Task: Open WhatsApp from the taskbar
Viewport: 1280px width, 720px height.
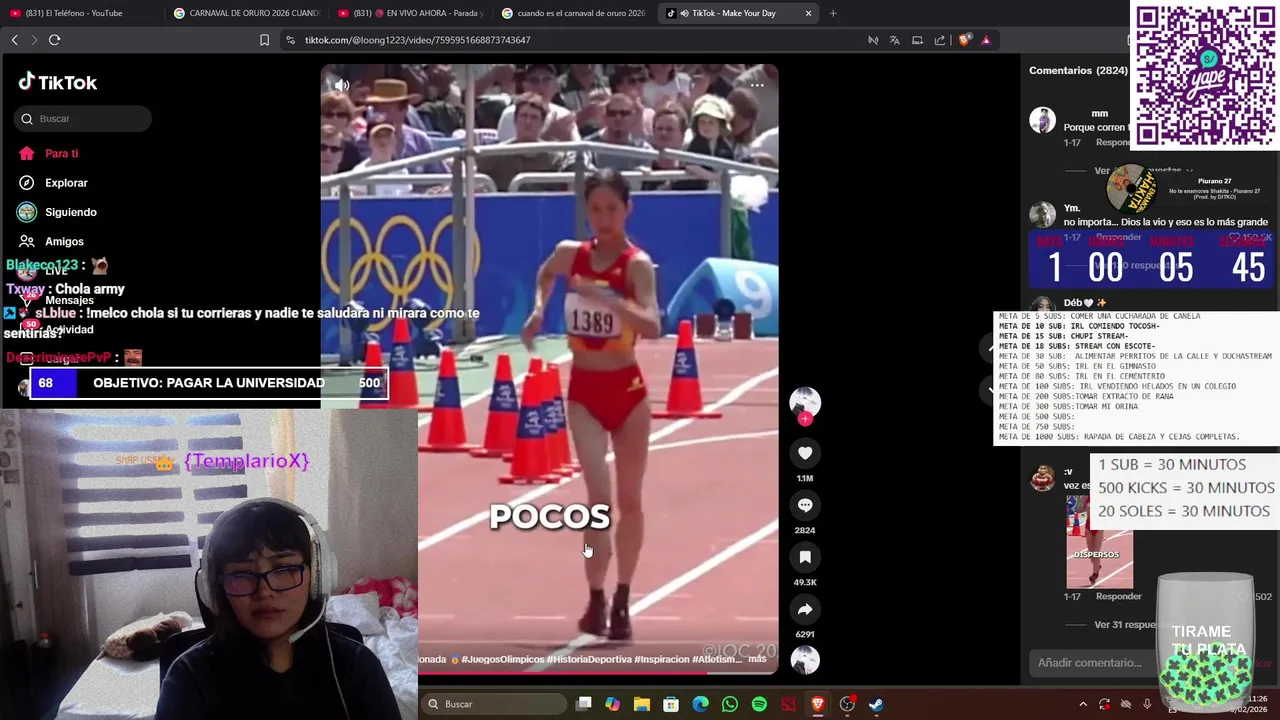Action: (x=730, y=704)
